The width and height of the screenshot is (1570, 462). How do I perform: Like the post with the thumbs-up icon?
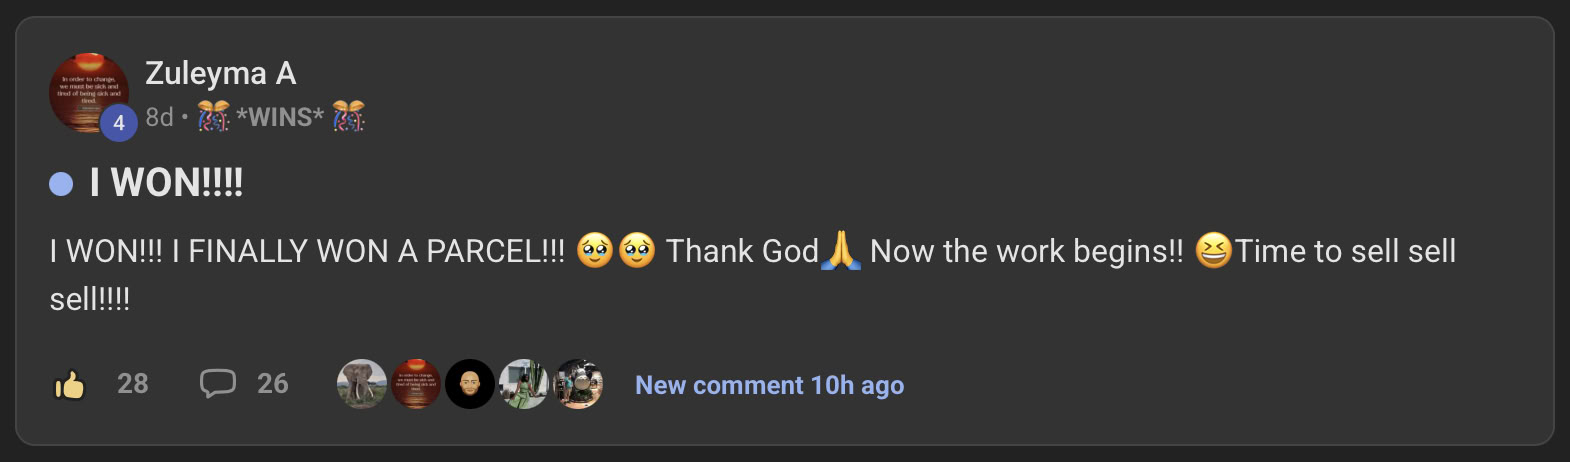(x=69, y=384)
